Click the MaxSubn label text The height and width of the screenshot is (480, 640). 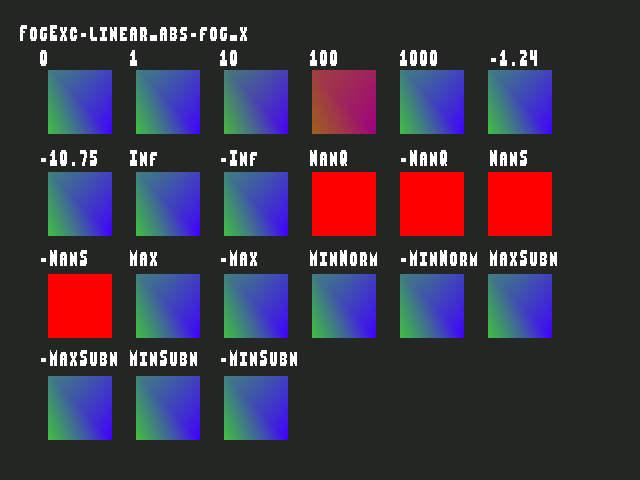click(523, 258)
